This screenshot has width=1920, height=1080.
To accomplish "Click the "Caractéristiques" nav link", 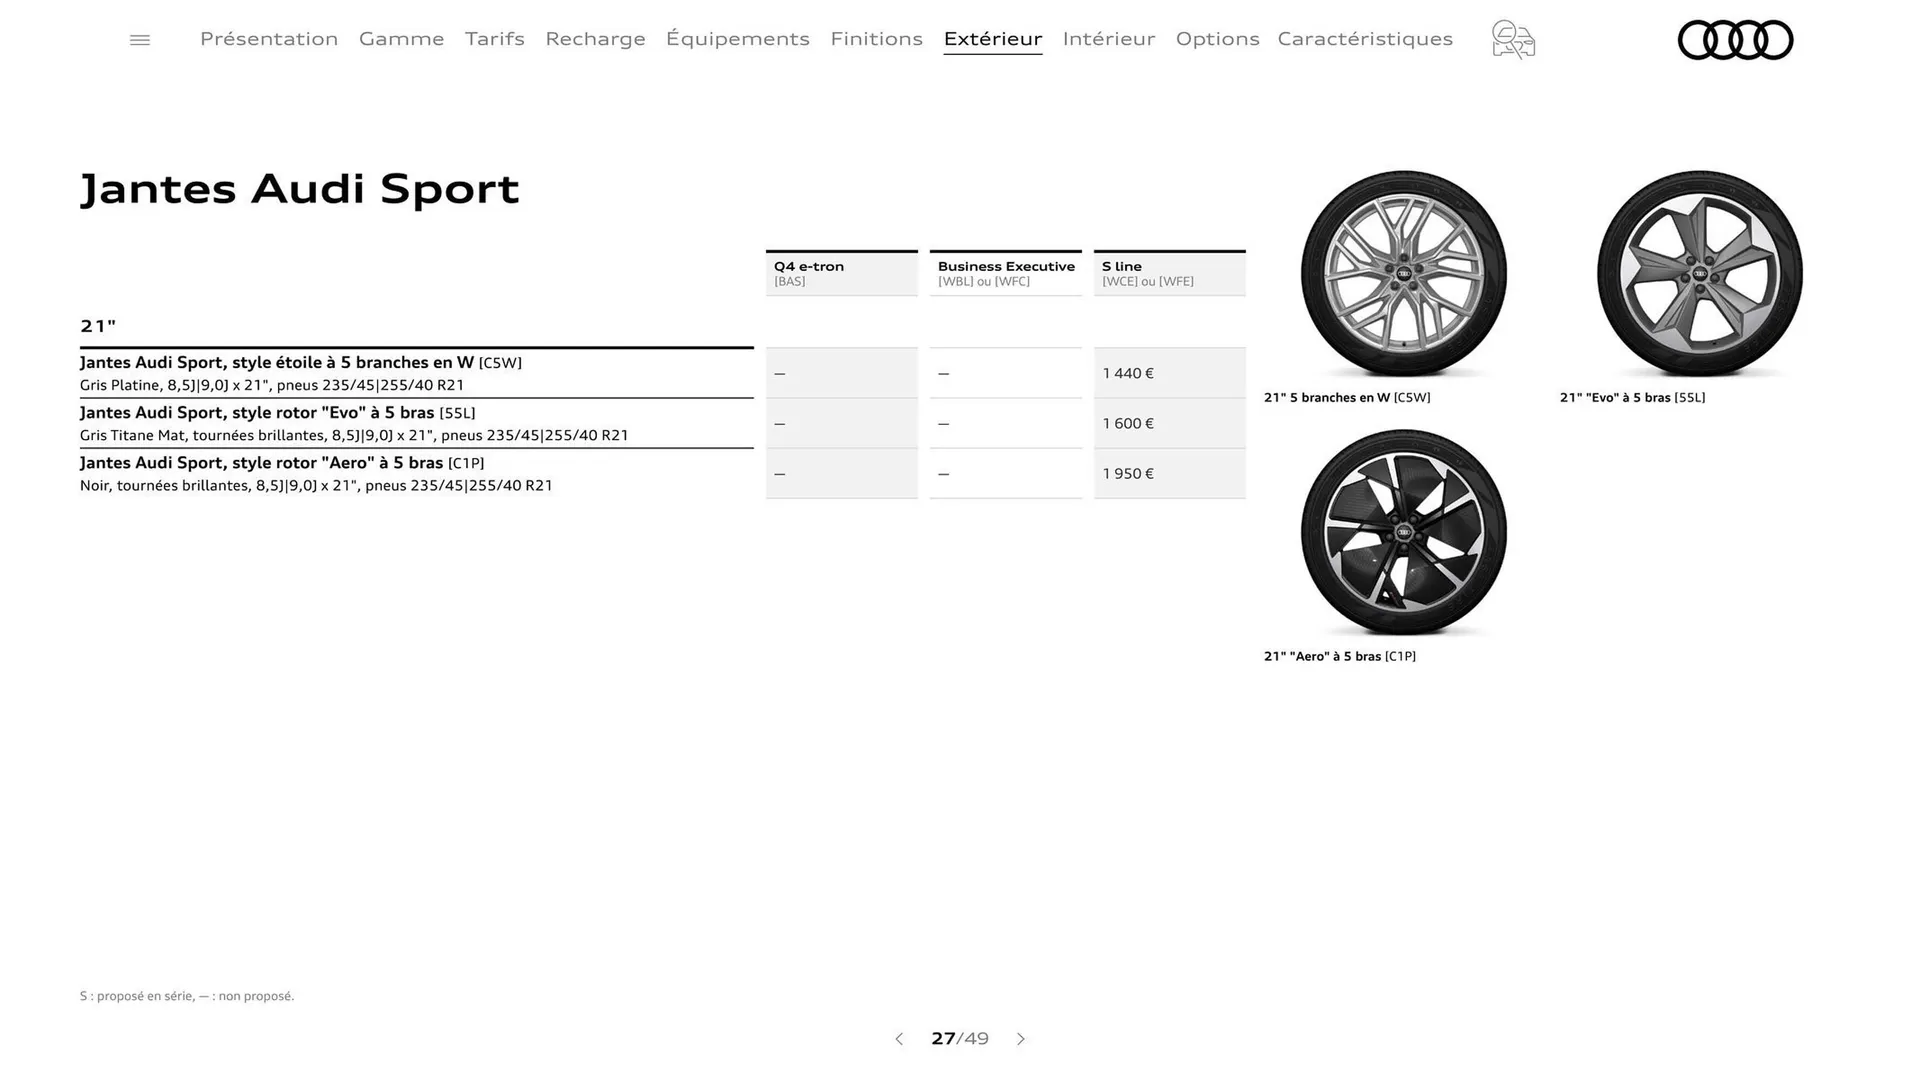I will pyautogui.click(x=1365, y=39).
